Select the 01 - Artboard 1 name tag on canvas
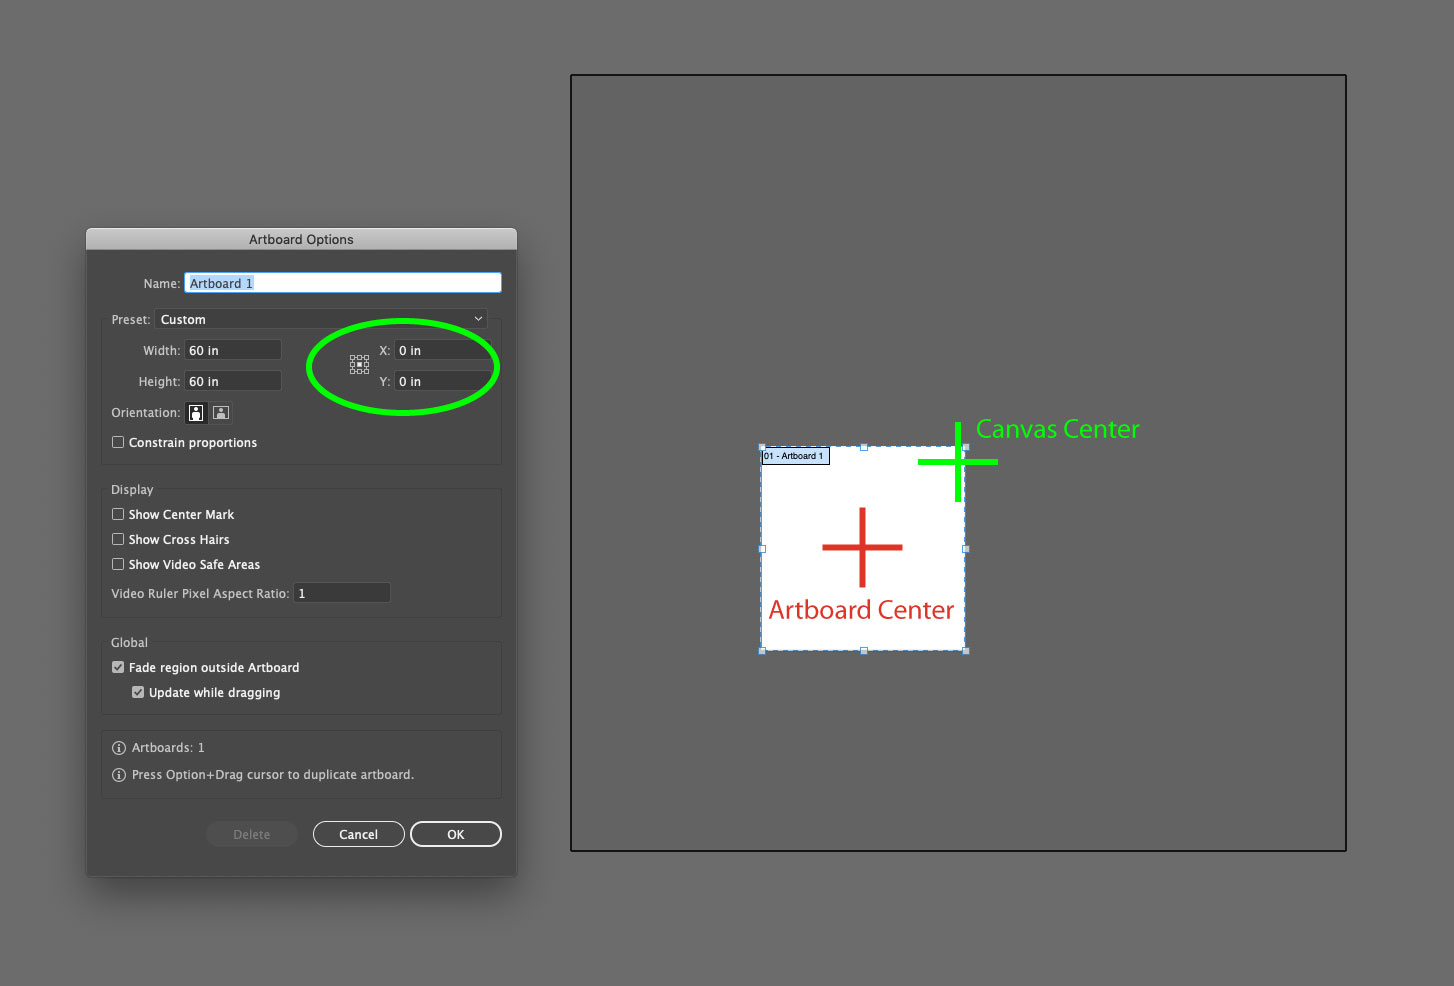1454x986 pixels. [795, 455]
